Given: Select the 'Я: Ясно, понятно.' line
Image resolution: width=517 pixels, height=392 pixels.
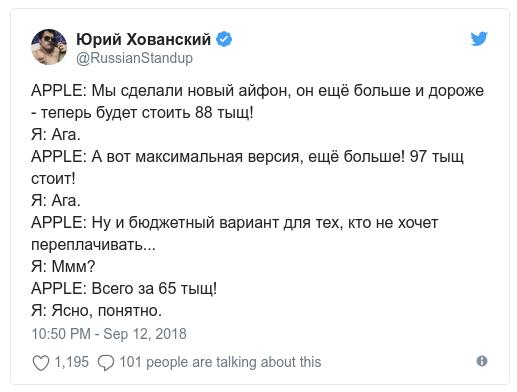Looking at the screenshot, I should pyautogui.click(x=97, y=311).
